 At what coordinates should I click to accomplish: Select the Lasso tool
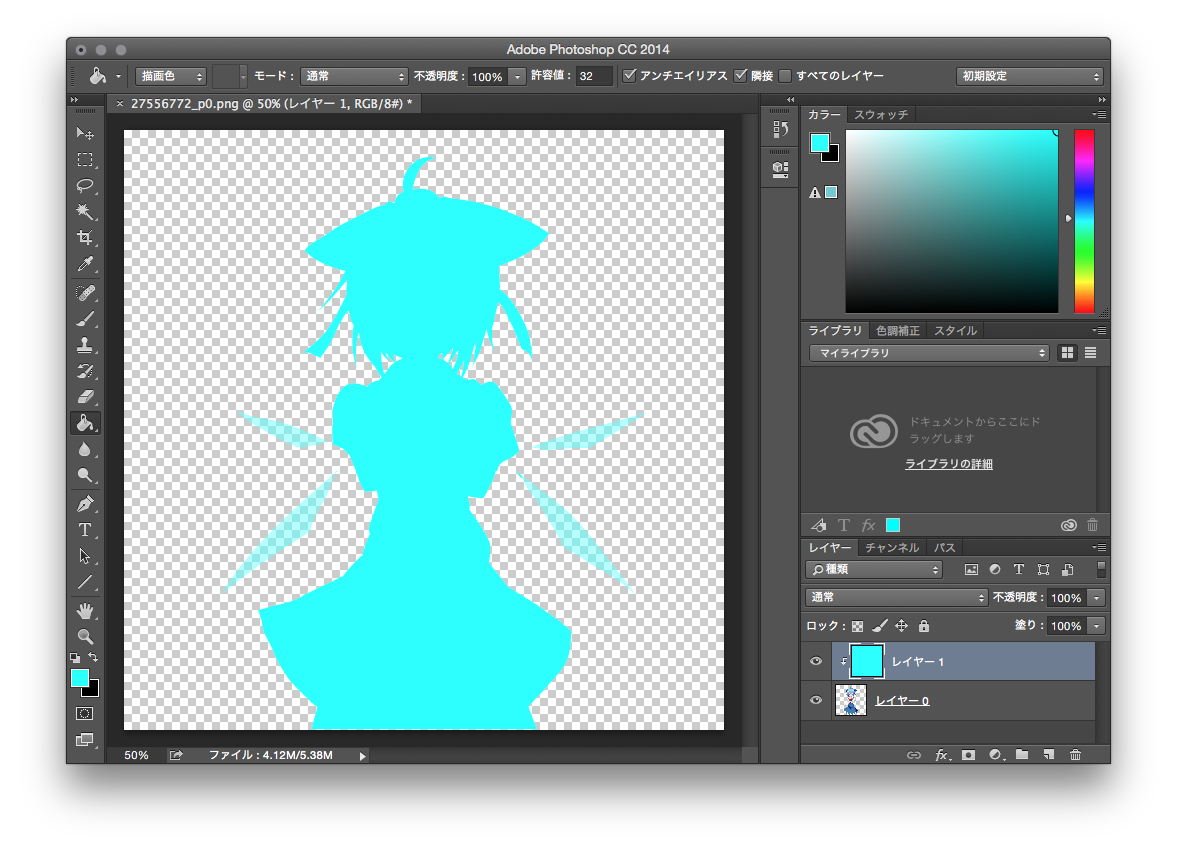tap(85, 185)
